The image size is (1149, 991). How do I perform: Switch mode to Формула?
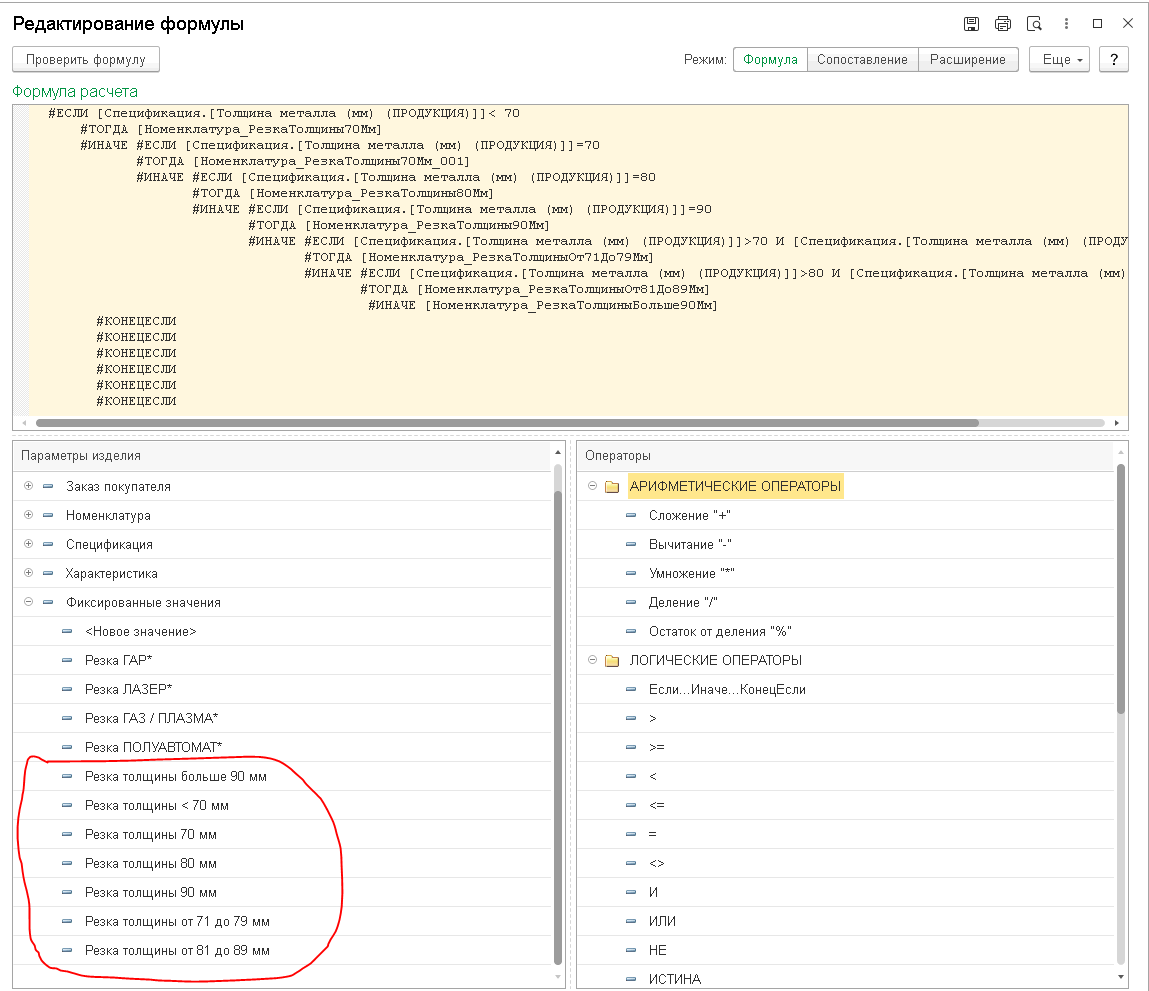(770, 60)
